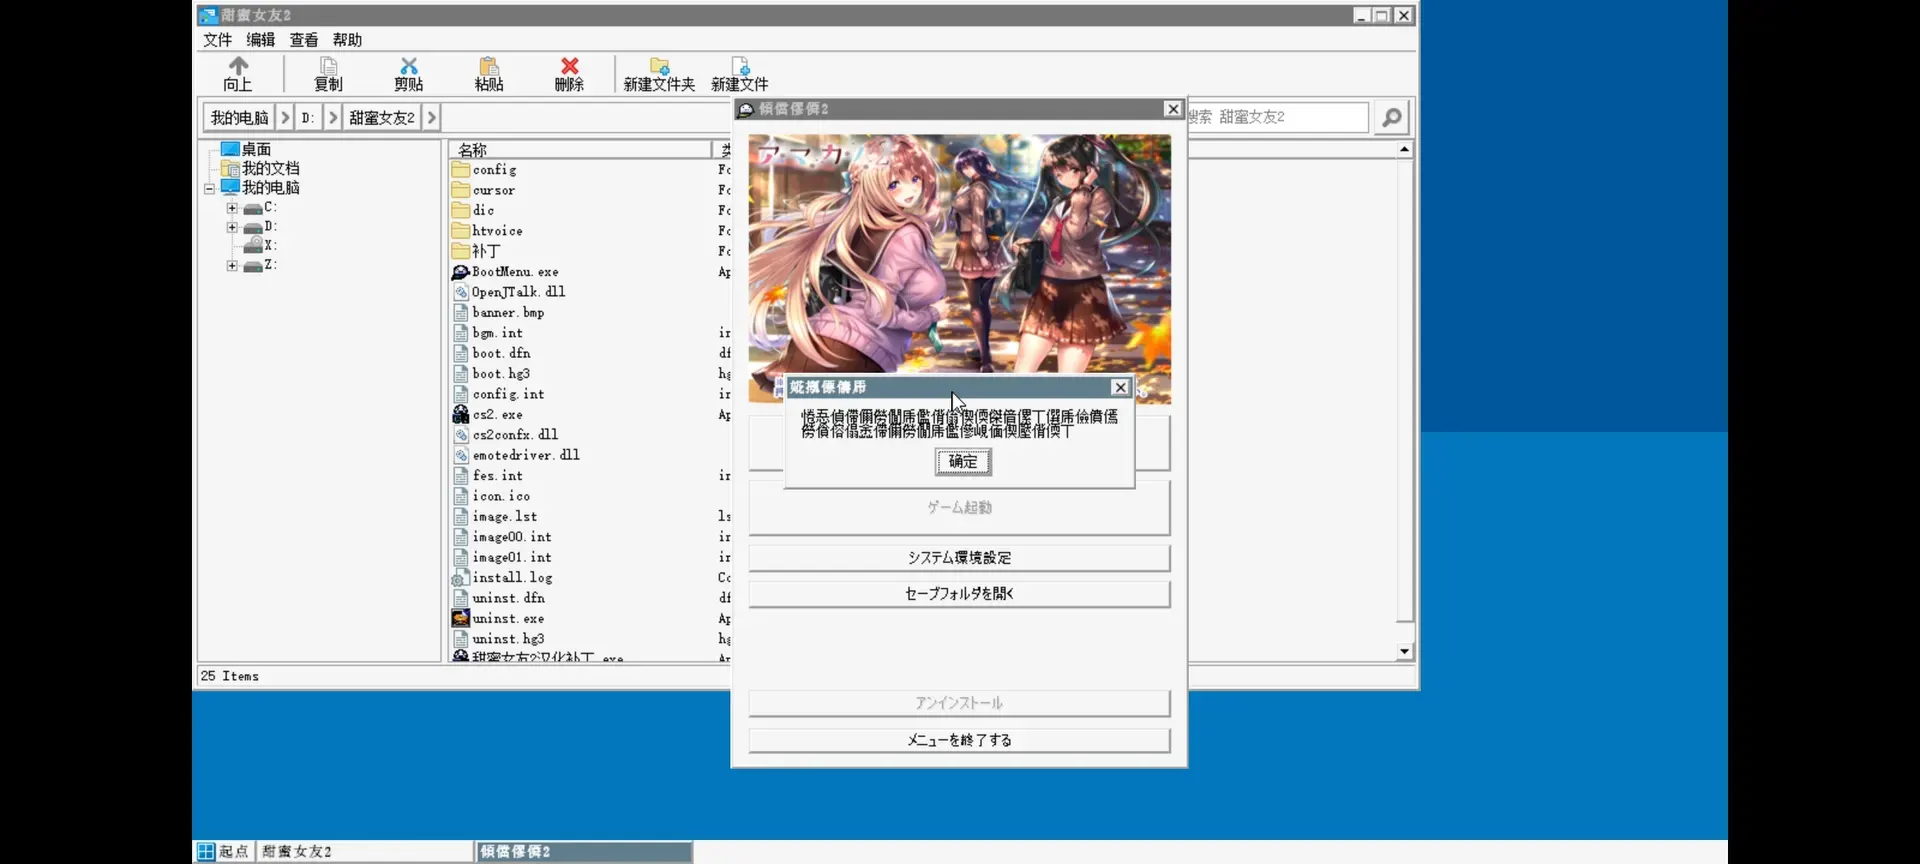Open the 查看 menu
1920x864 pixels.
[x=304, y=40]
